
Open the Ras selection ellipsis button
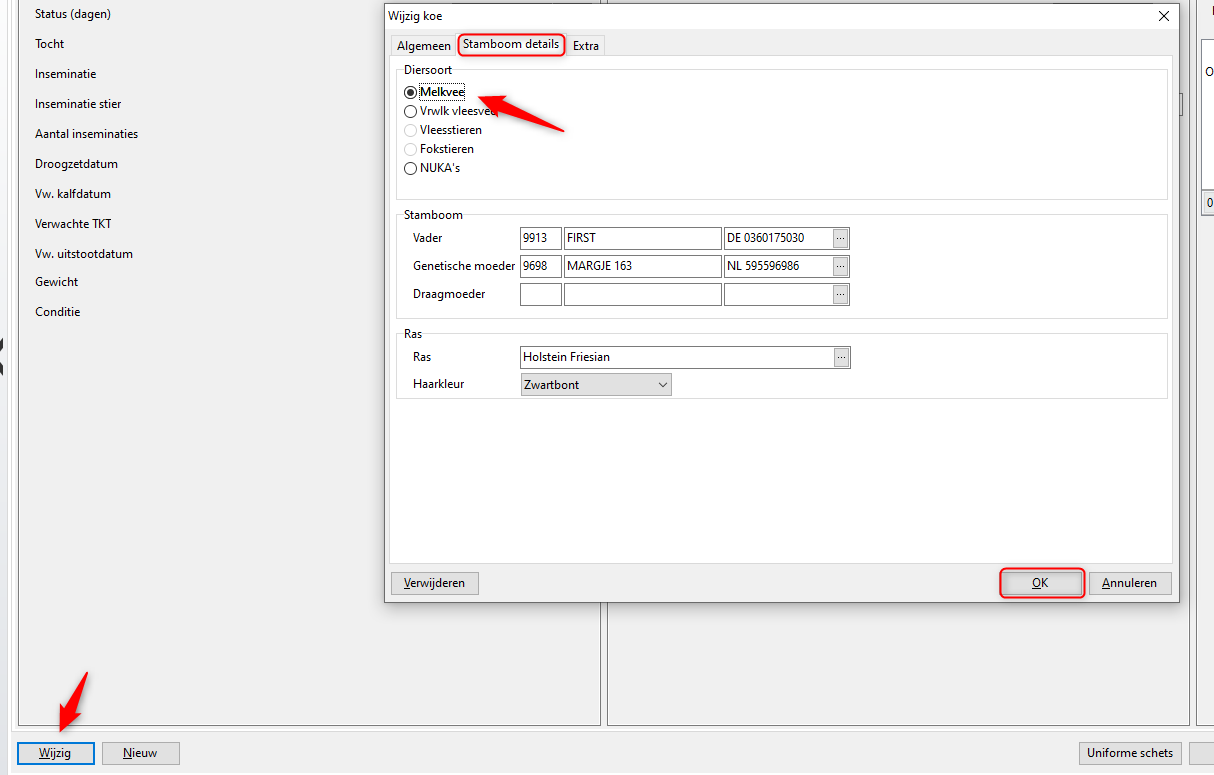pyautogui.click(x=841, y=357)
